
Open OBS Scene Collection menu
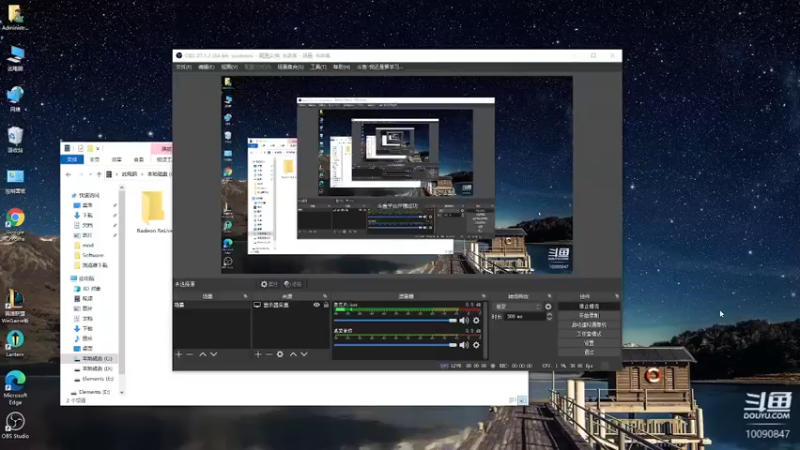click(290, 67)
